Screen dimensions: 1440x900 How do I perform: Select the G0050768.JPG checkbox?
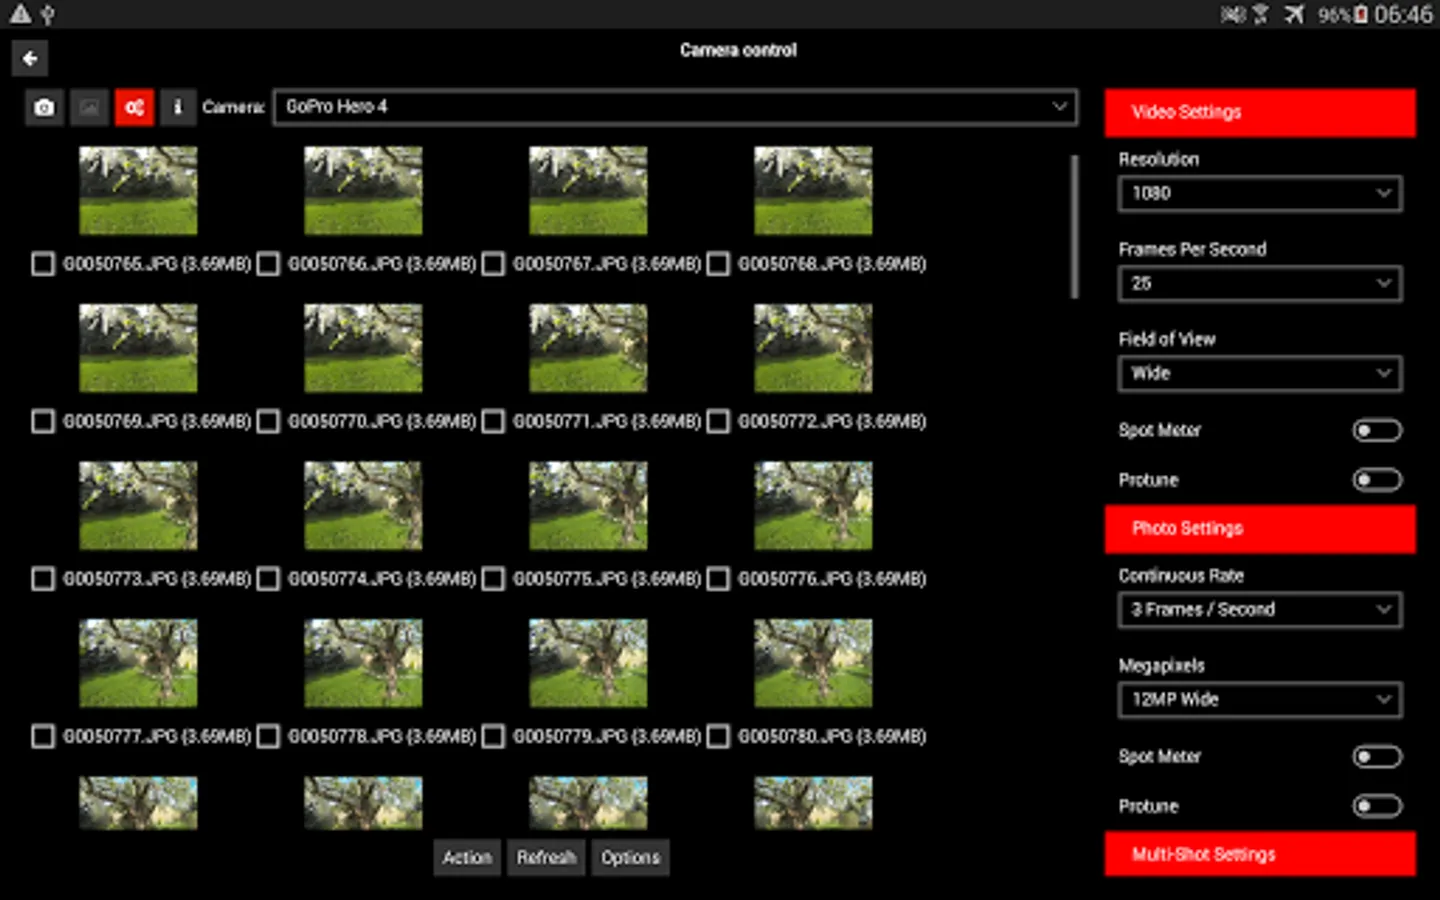718,264
